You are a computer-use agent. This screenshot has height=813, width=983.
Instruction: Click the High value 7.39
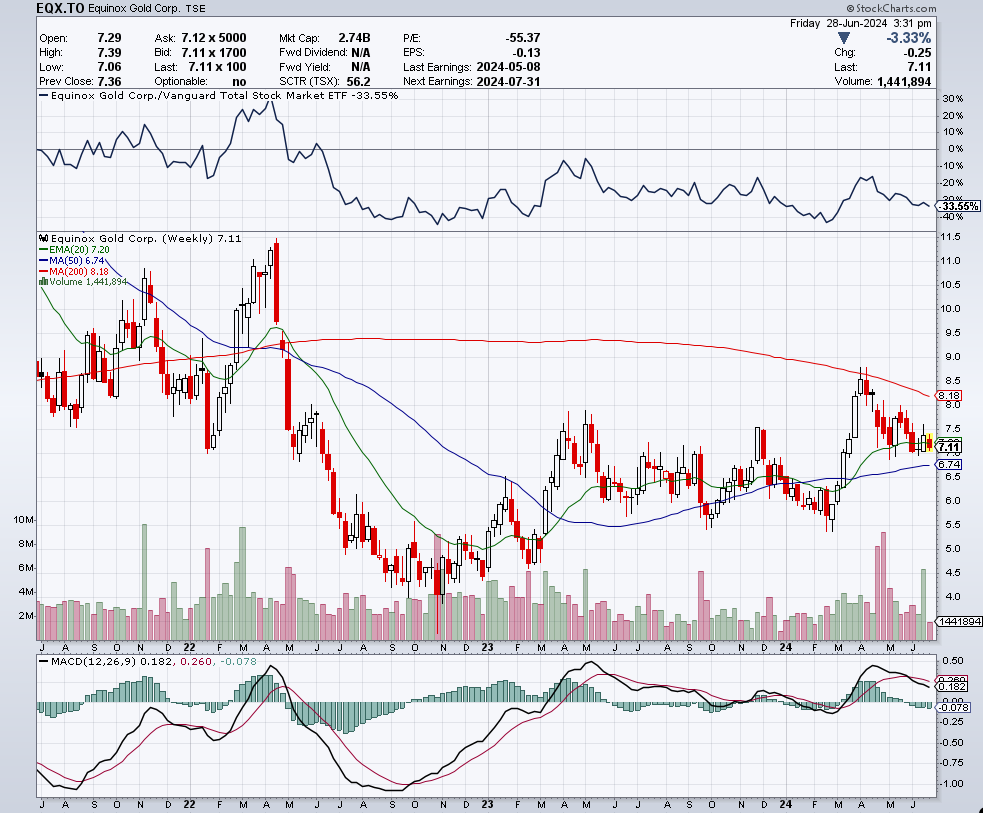pos(109,53)
